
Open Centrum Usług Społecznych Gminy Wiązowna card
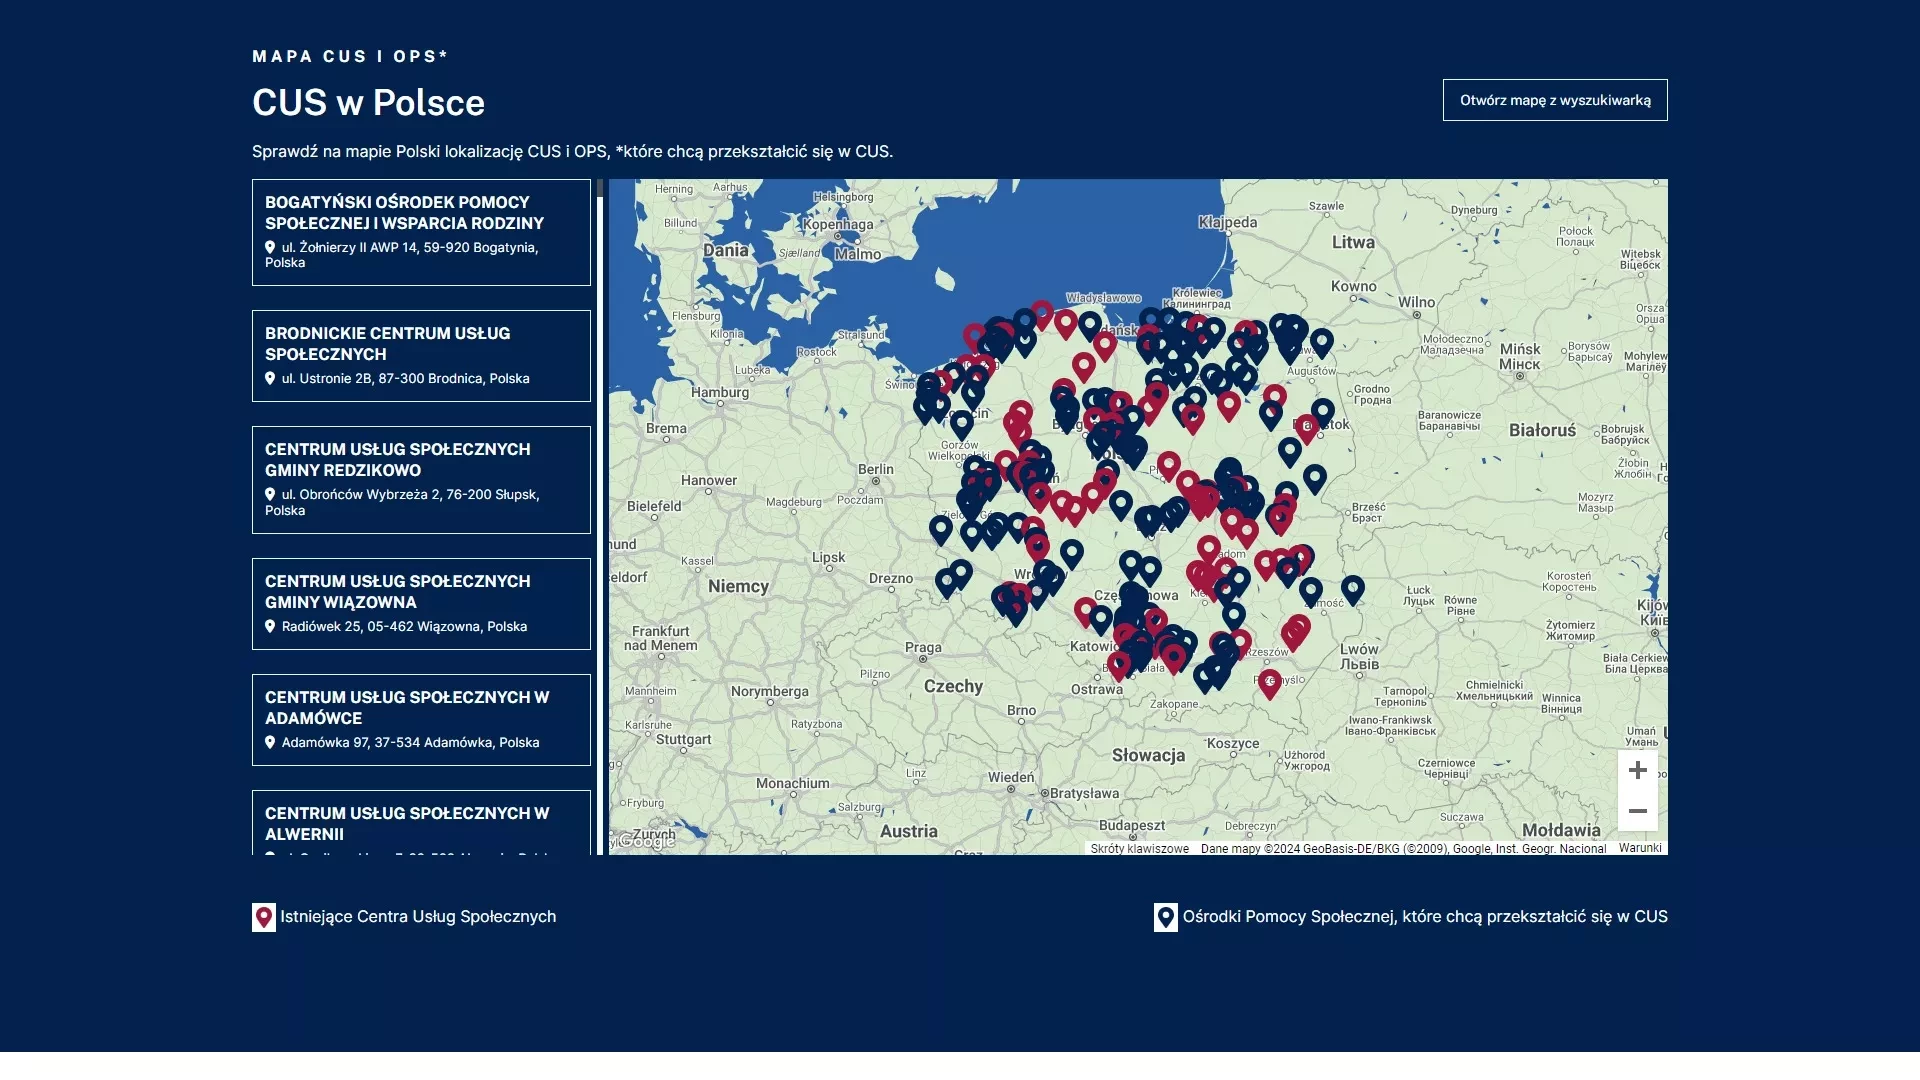tap(421, 604)
